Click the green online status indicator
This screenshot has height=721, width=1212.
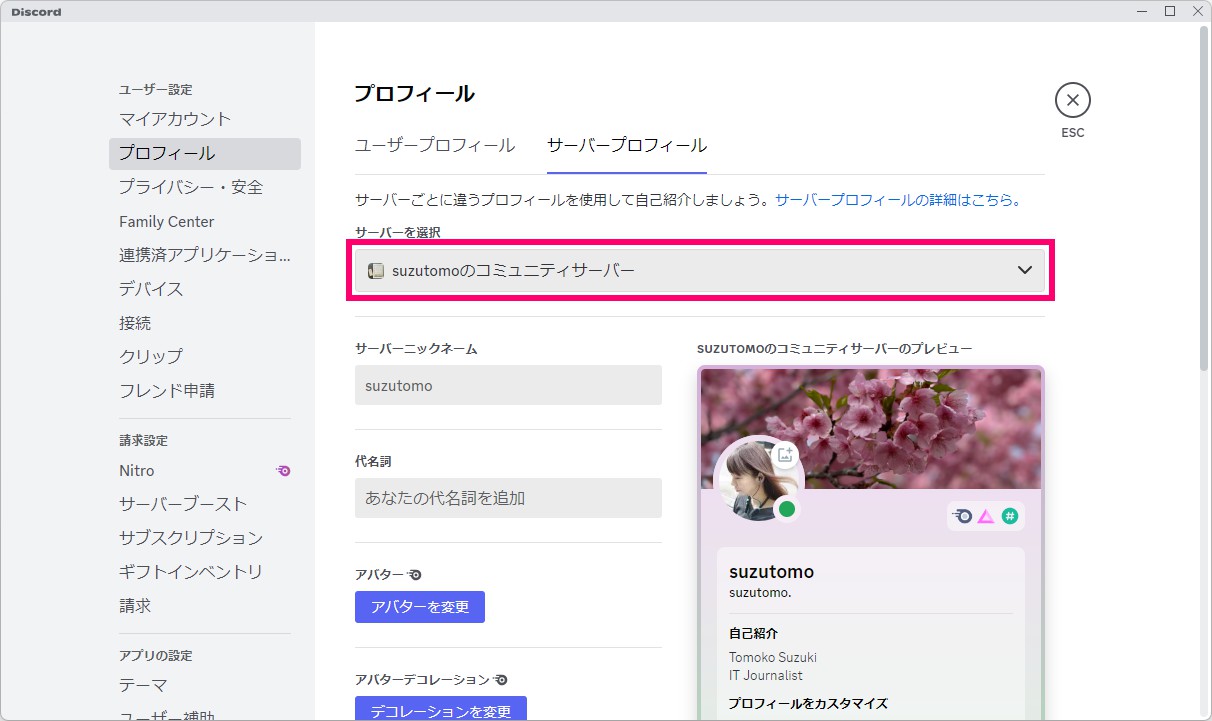[787, 510]
